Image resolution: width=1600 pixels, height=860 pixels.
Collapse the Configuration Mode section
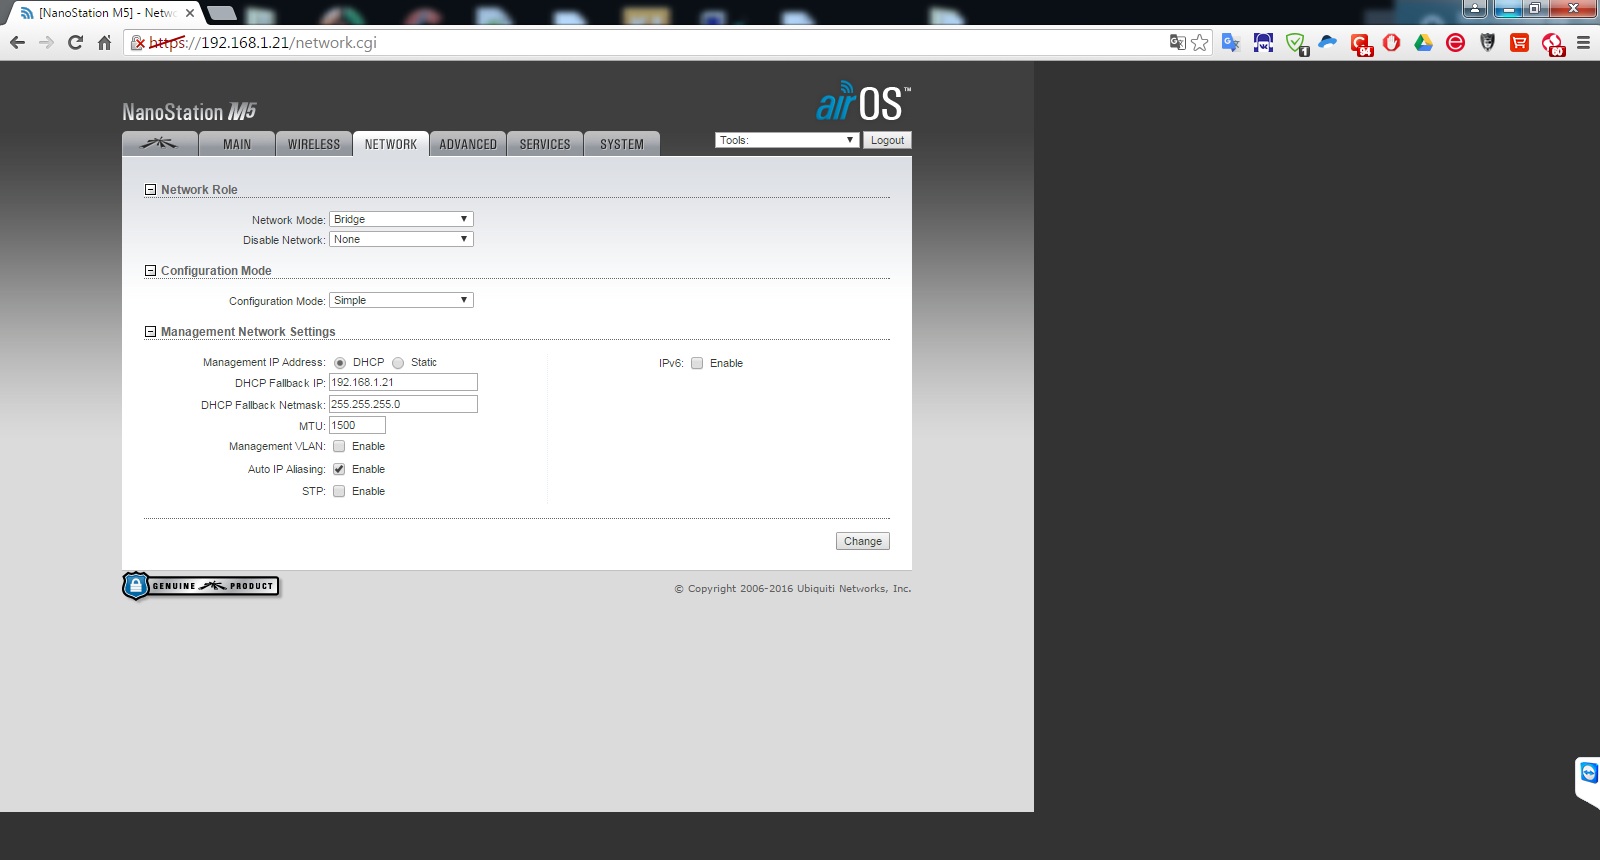click(x=151, y=270)
